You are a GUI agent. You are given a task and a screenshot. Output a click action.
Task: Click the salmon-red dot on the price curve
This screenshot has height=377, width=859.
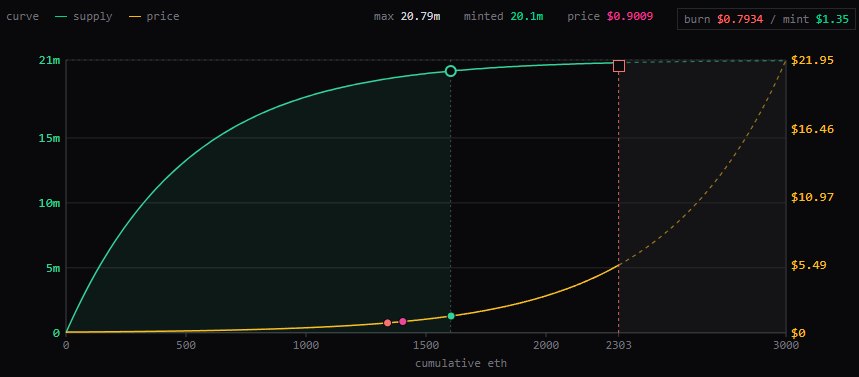point(387,323)
